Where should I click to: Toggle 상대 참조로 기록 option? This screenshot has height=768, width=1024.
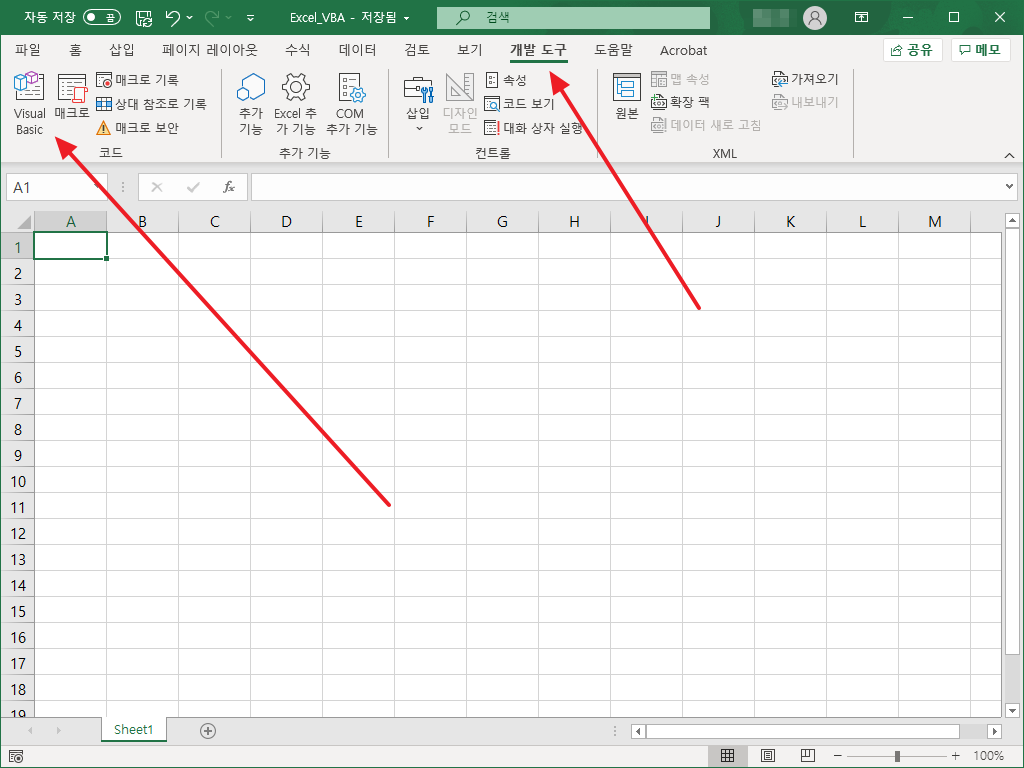click(151, 104)
